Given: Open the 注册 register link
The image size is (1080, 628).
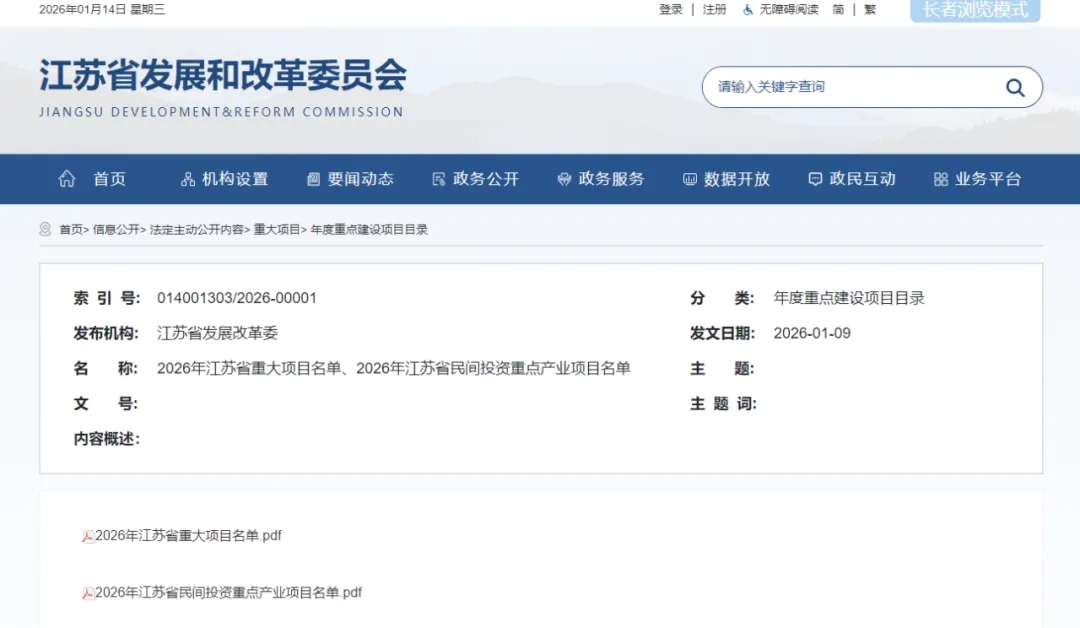Looking at the screenshot, I should pos(714,9).
